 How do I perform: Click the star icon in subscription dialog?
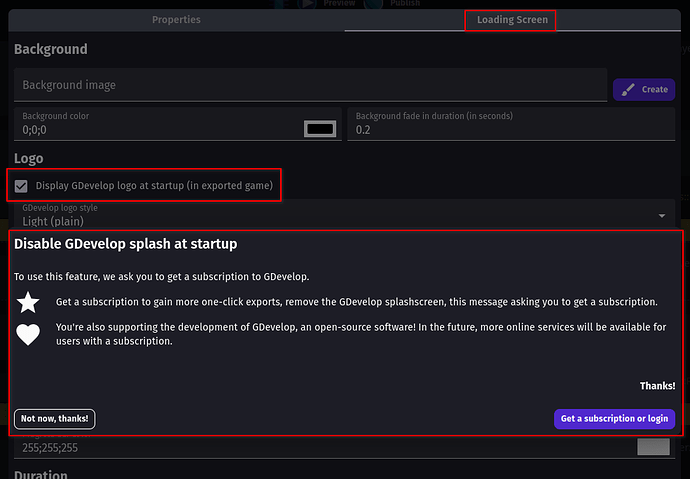[29, 302]
